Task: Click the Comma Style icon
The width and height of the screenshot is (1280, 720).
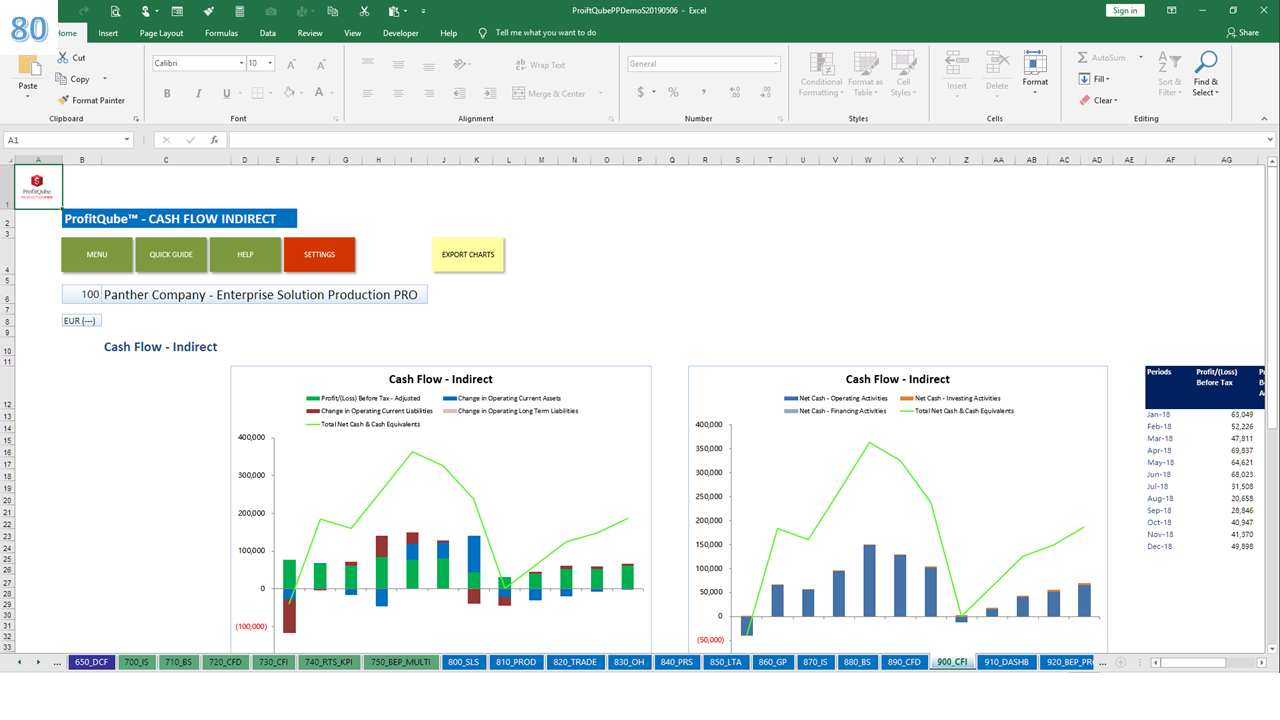Action: (703, 92)
